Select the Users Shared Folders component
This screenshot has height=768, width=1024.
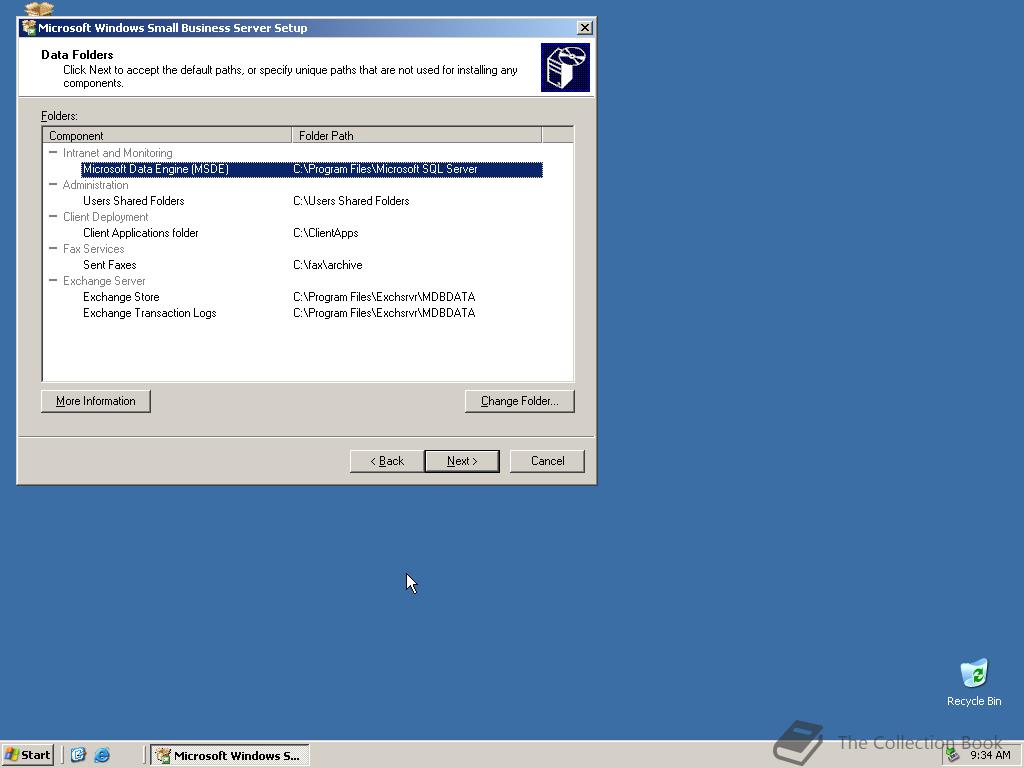[x=133, y=201]
